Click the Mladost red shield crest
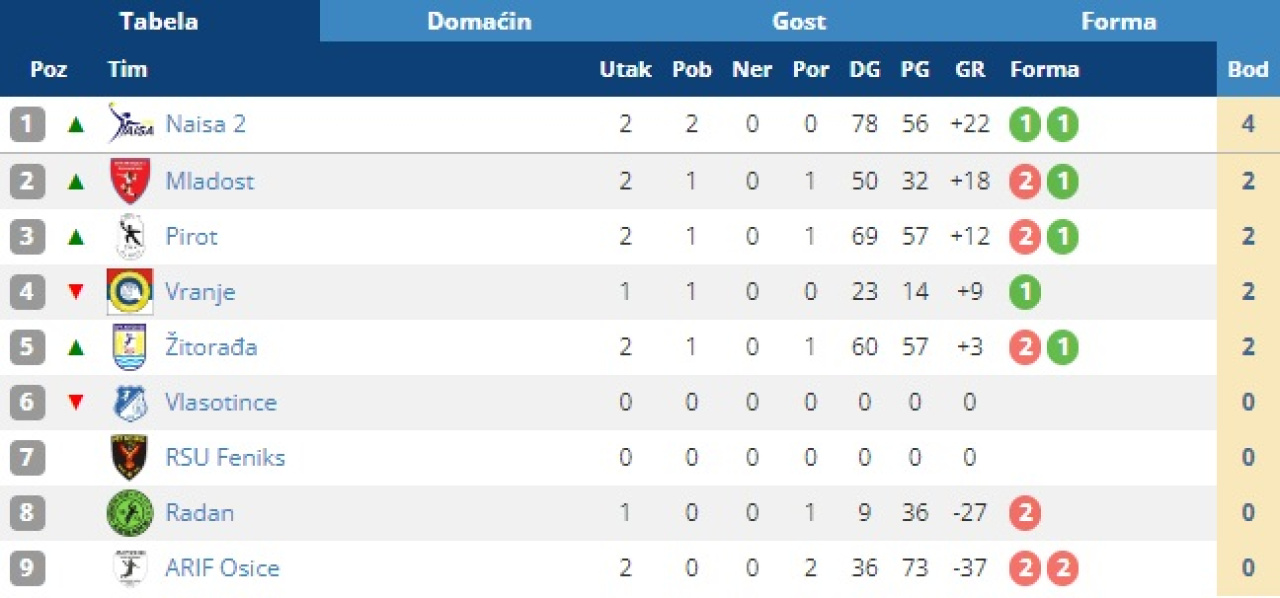This screenshot has width=1280, height=598. (x=130, y=181)
